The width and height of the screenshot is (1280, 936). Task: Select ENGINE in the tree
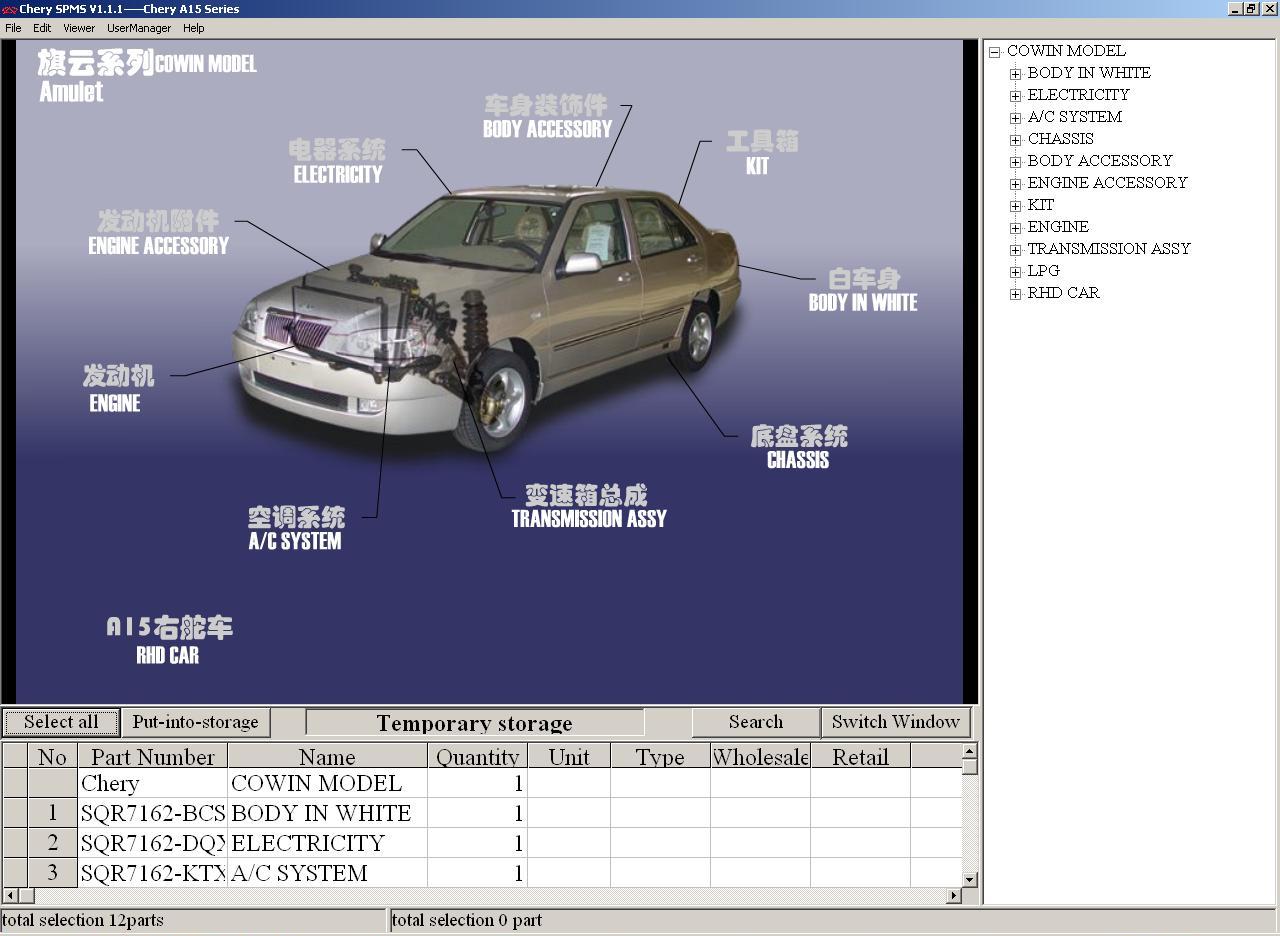tap(1058, 227)
